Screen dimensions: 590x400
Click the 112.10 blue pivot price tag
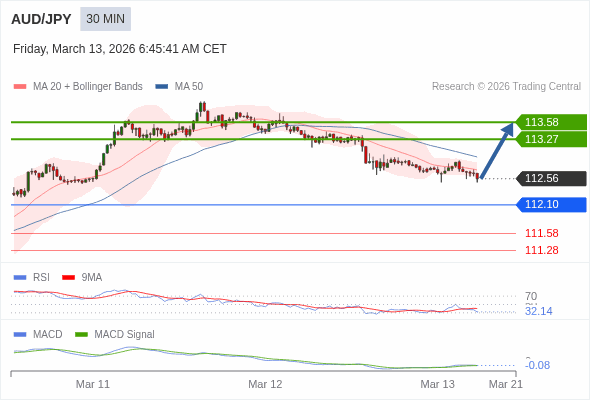click(551, 205)
